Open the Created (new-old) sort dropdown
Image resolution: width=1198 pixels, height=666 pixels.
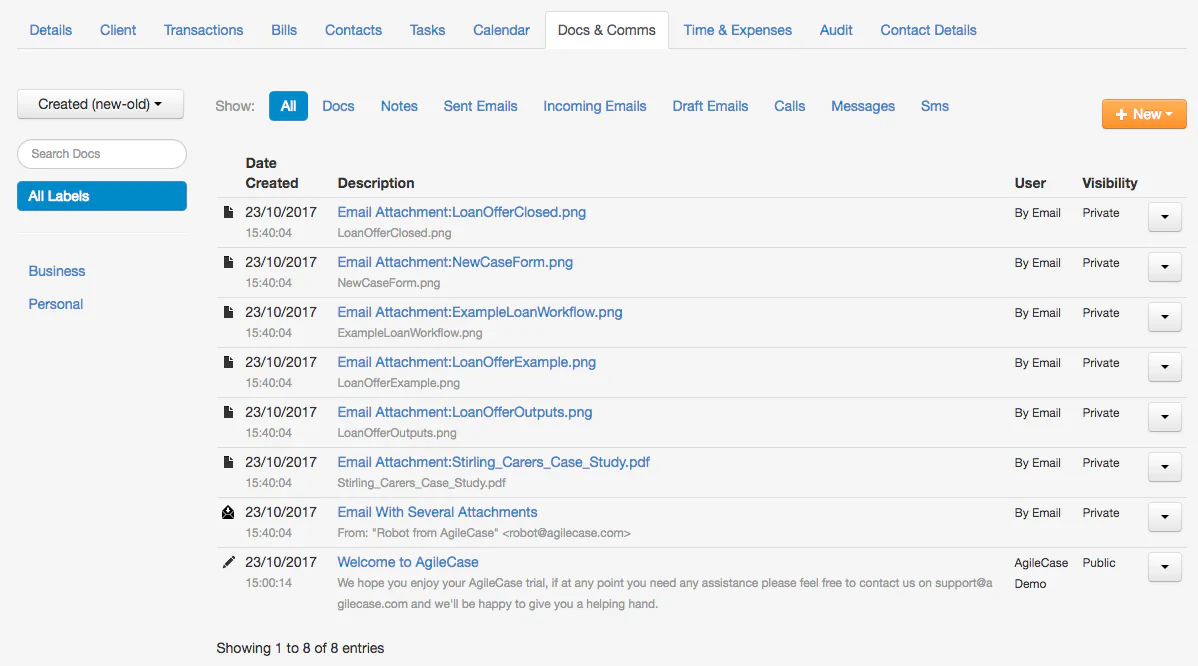point(100,103)
